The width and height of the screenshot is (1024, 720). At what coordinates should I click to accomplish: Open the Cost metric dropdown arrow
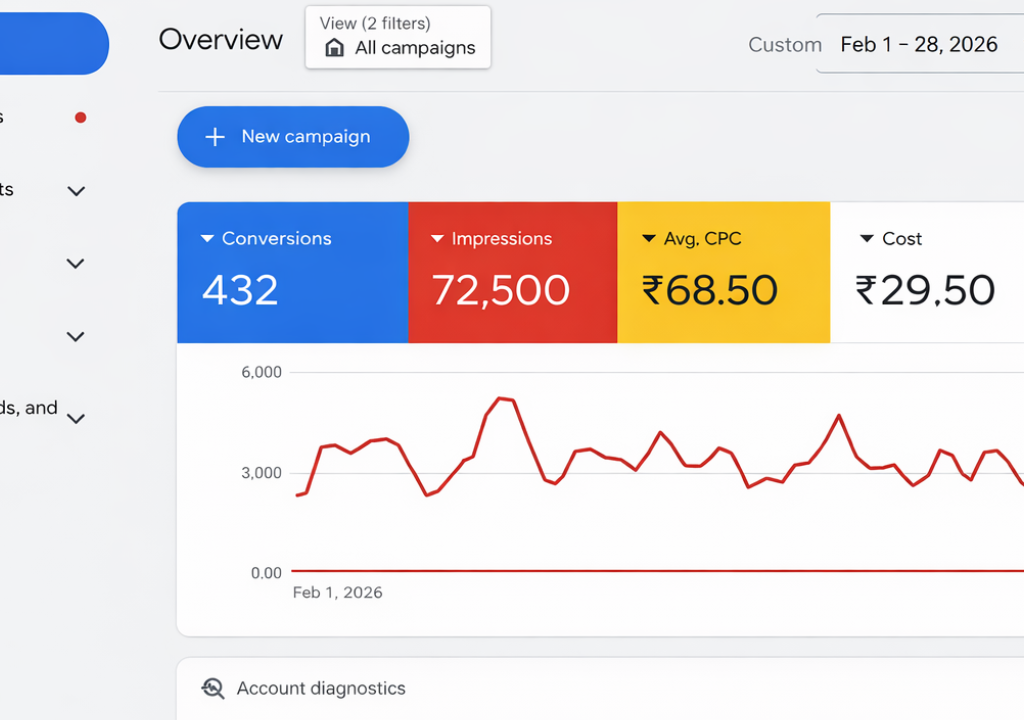coord(867,239)
